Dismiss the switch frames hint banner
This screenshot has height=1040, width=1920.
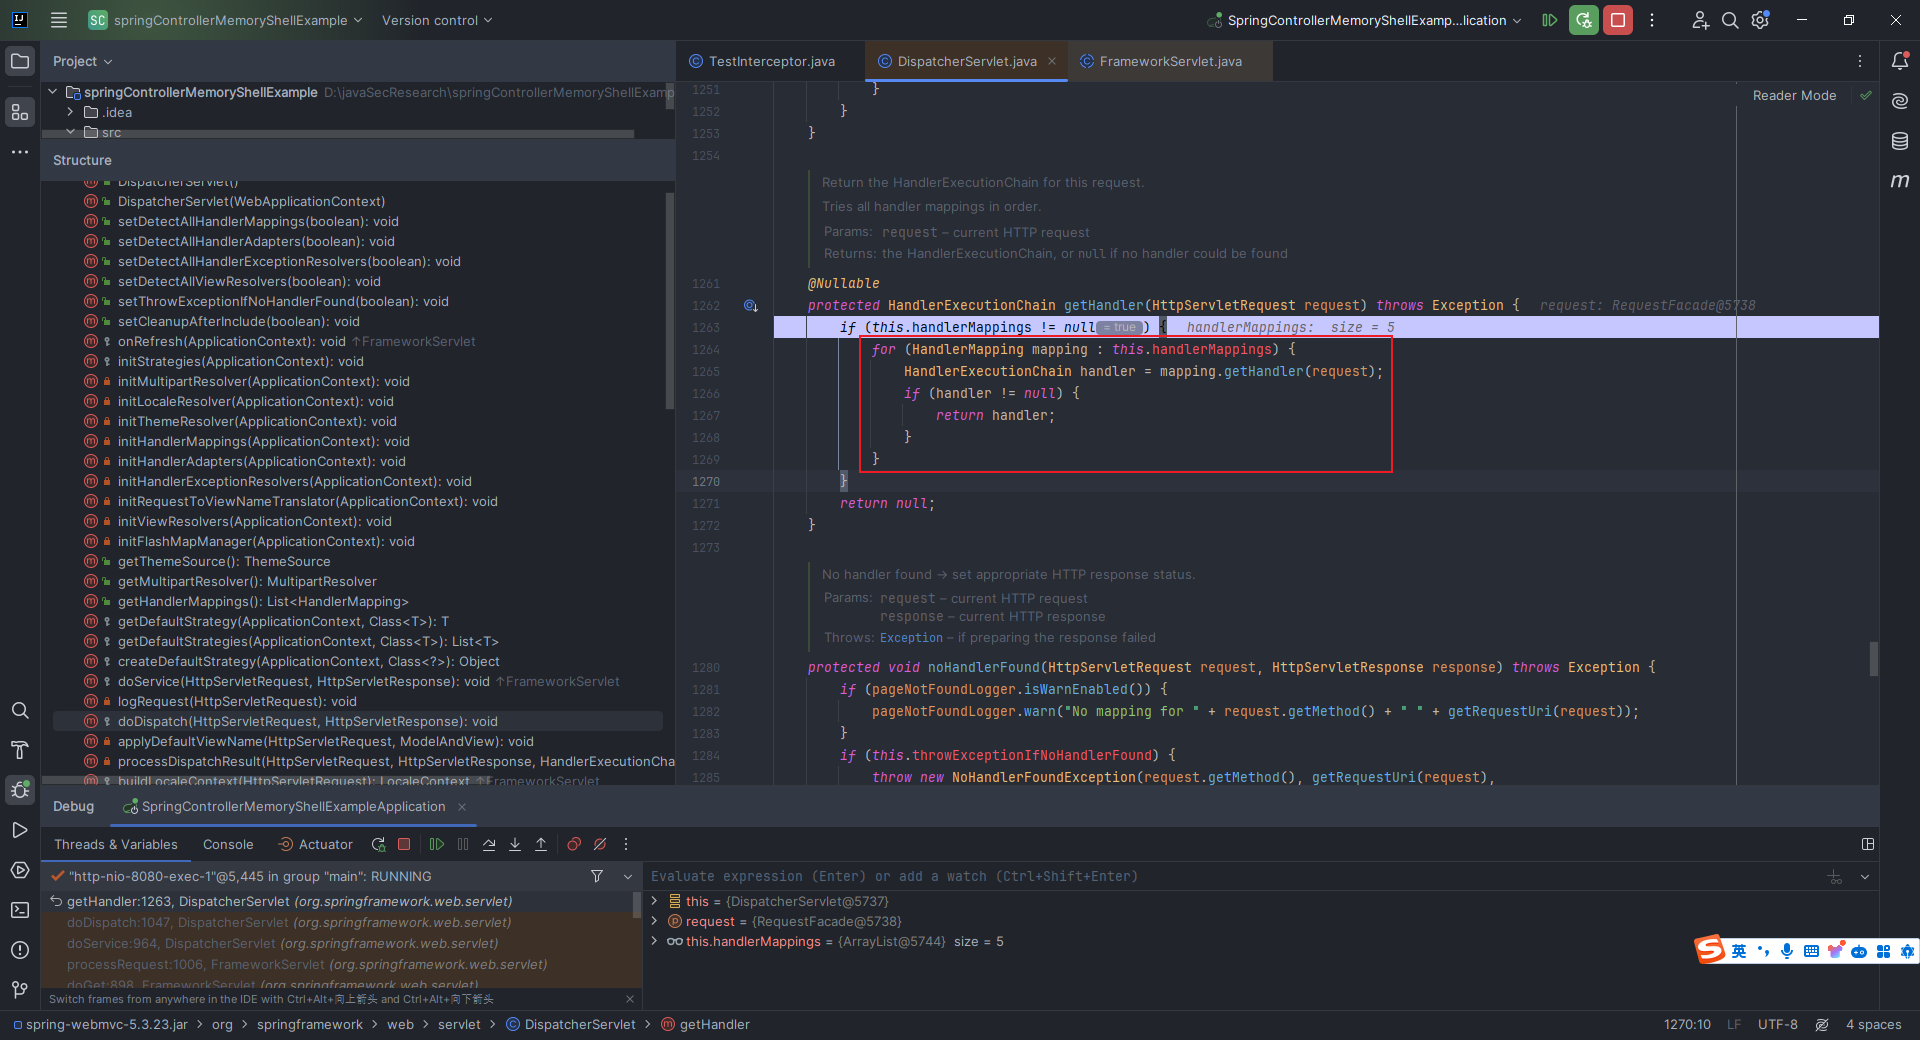click(x=630, y=998)
